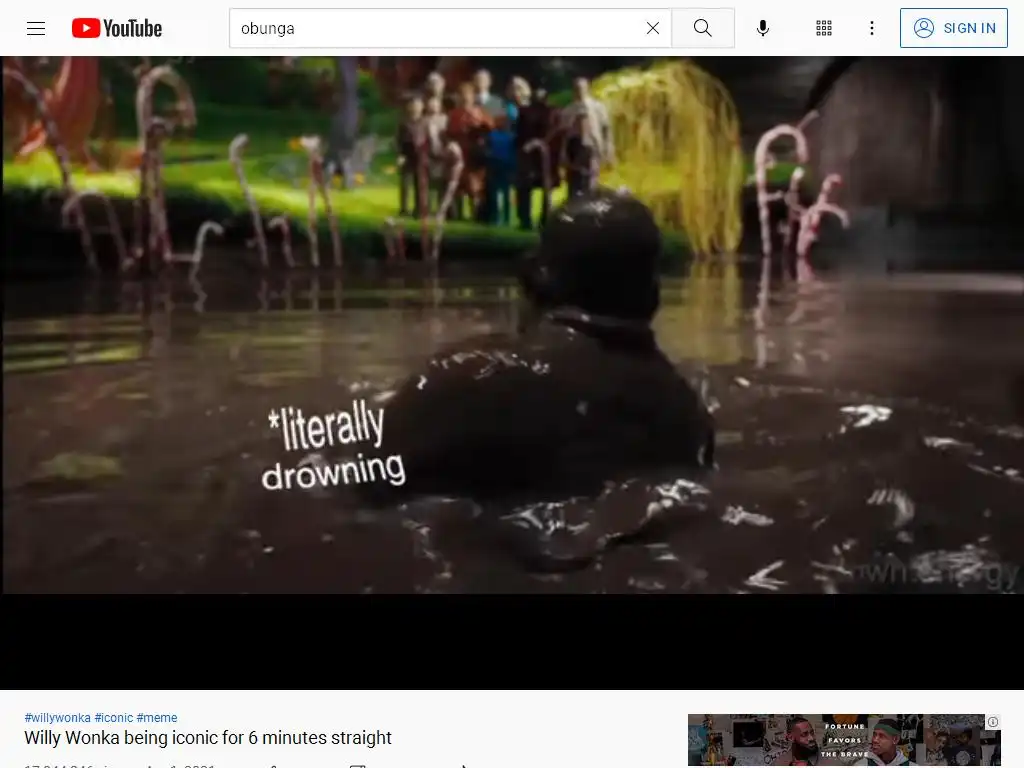The width and height of the screenshot is (1024, 768).
Task: Submit search with magnifier button
Action: (703, 28)
